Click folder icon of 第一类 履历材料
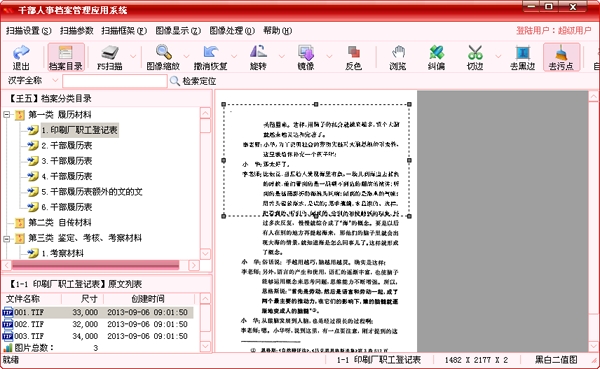600x369 pixels. pos(20,115)
